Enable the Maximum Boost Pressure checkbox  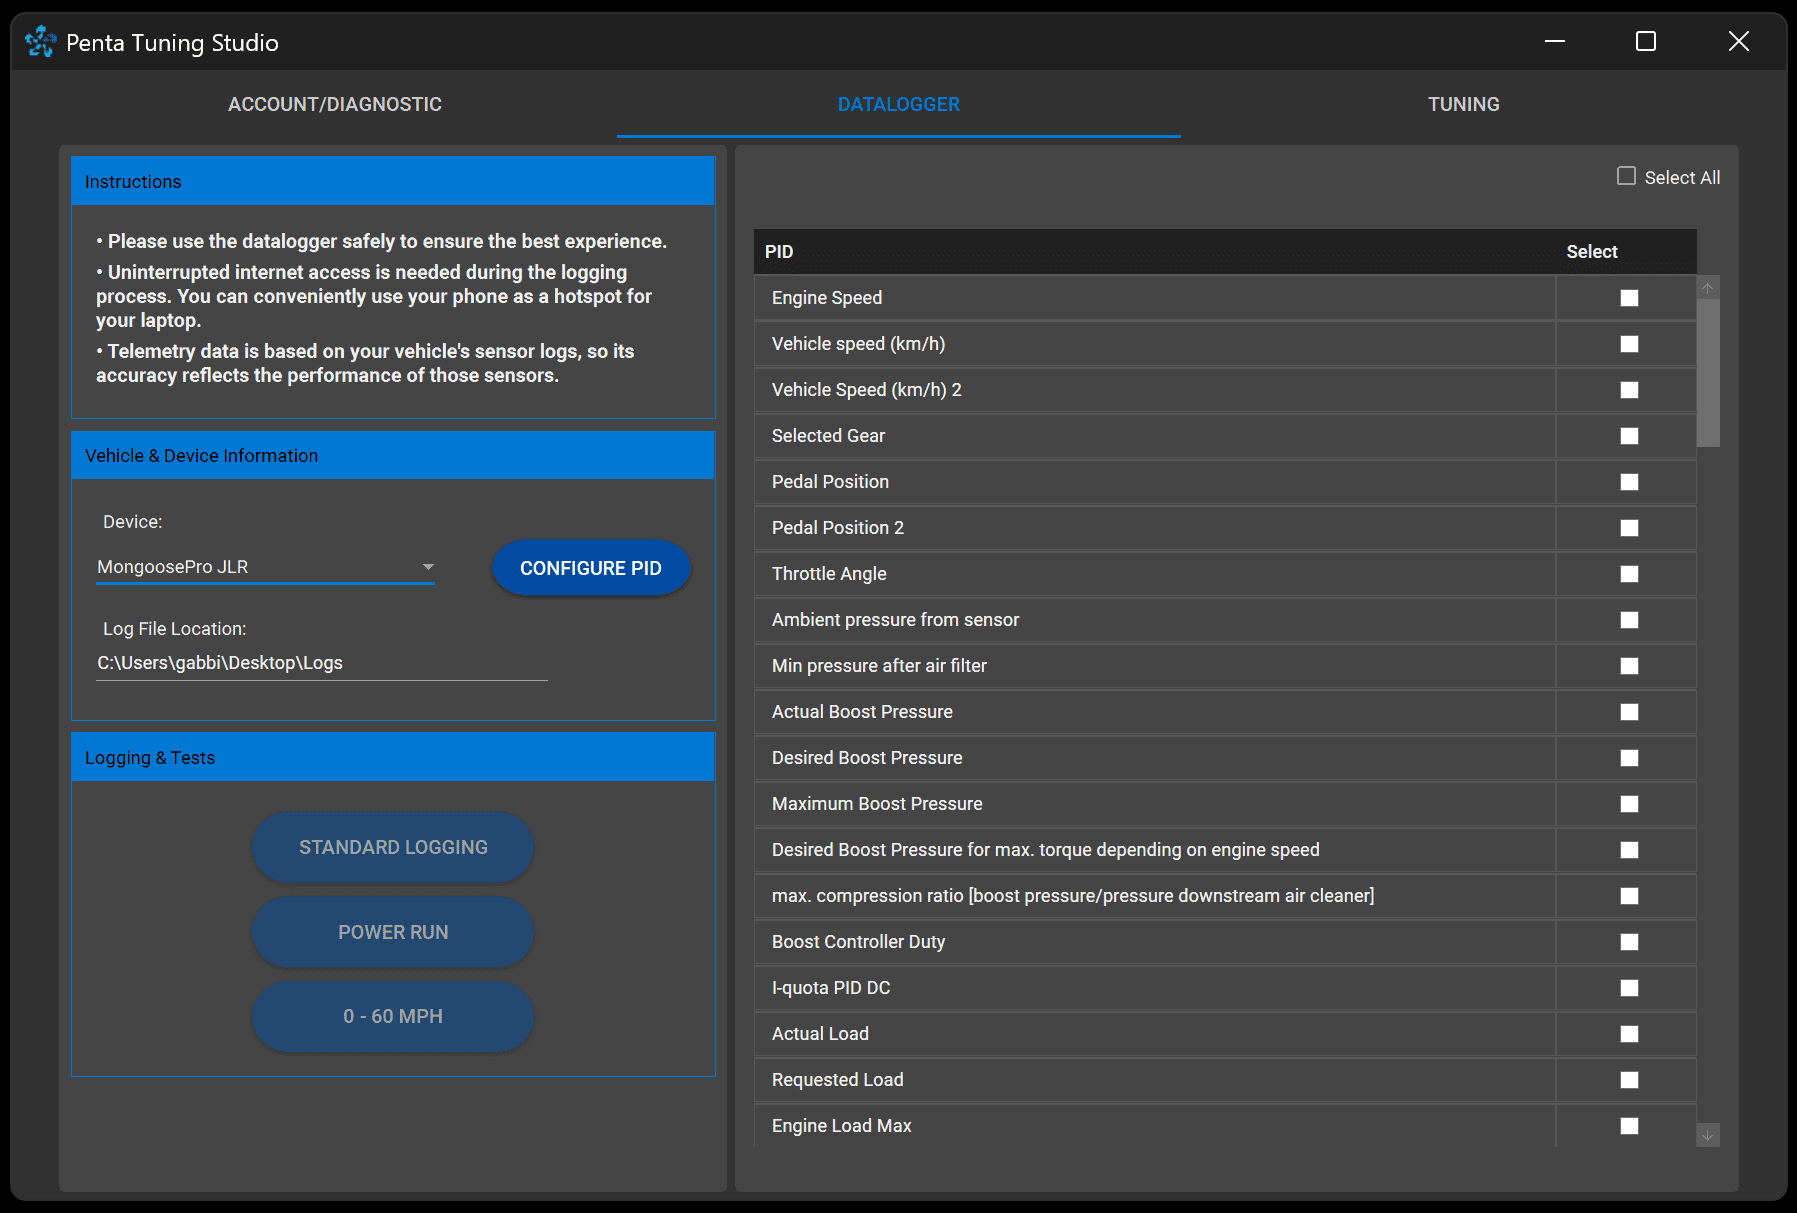click(1629, 804)
